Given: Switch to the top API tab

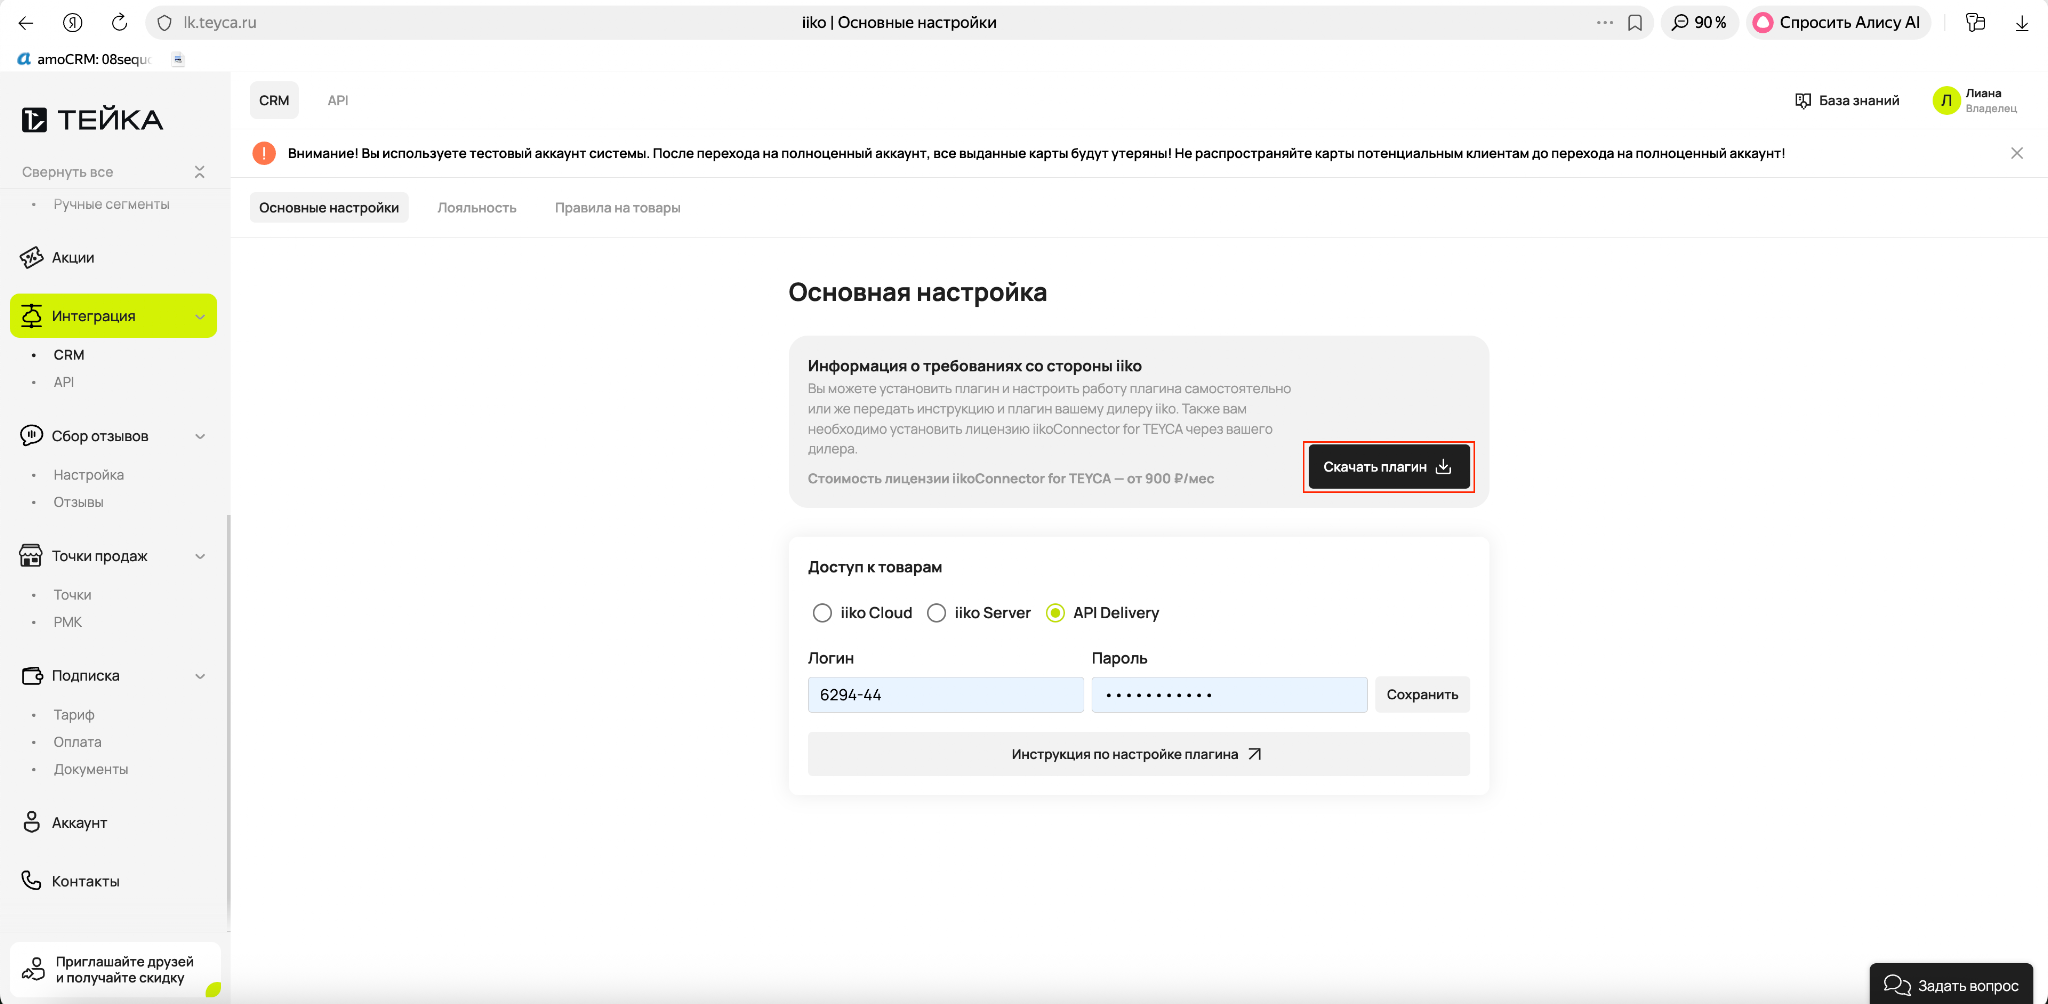Looking at the screenshot, I should pyautogui.click(x=338, y=100).
